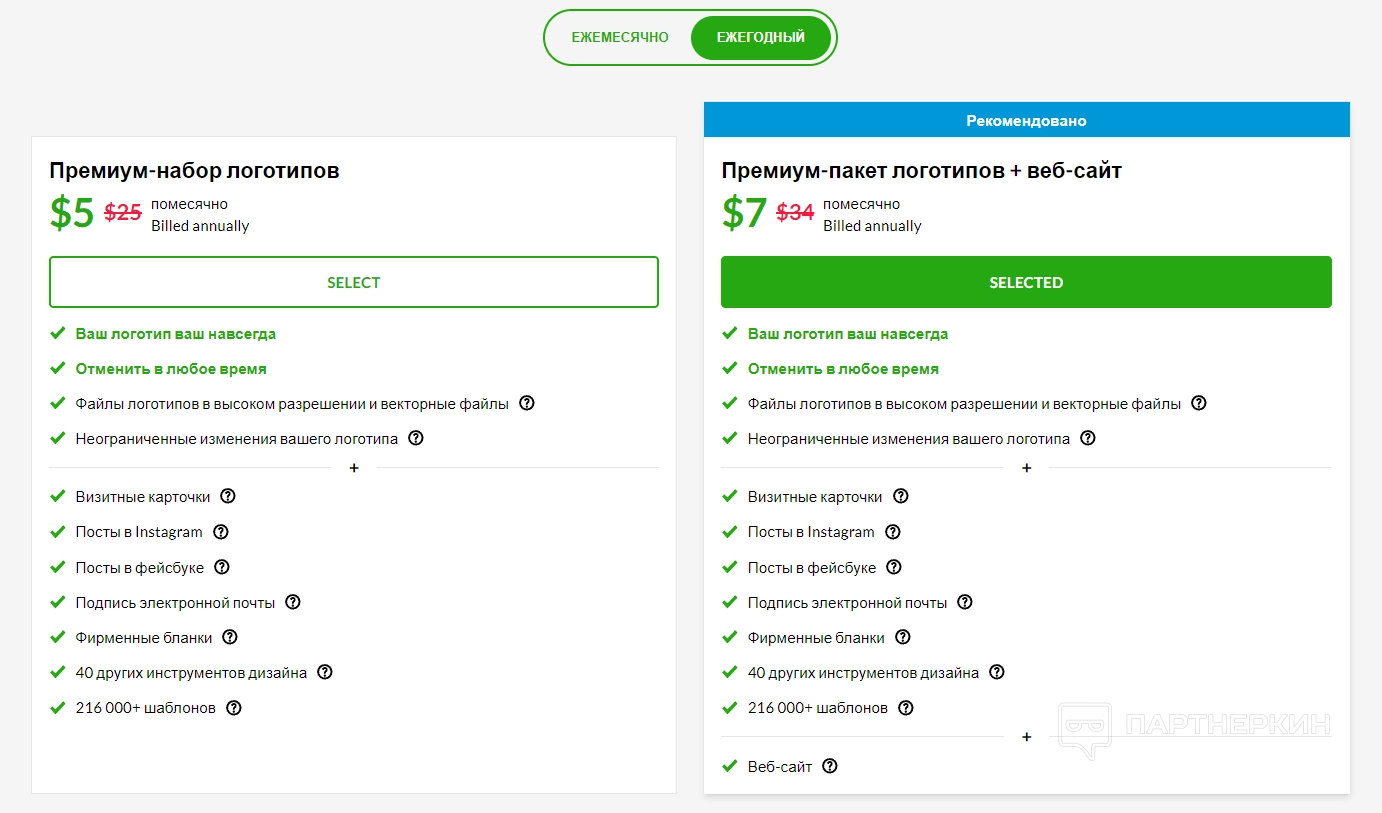The width and height of the screenshot is (1382, 813).
Task: Click help icon for 216 000+ шаблонов in right plan
Action: pyautogui.click(x=906, y=708)
